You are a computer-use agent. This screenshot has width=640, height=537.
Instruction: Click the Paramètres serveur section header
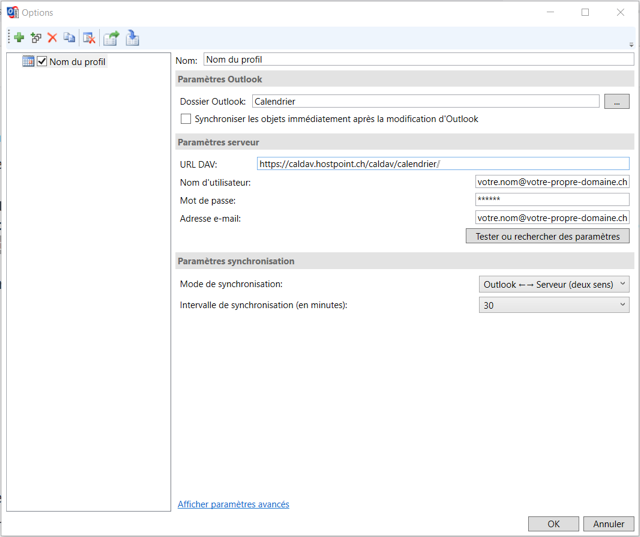[404, 142]
